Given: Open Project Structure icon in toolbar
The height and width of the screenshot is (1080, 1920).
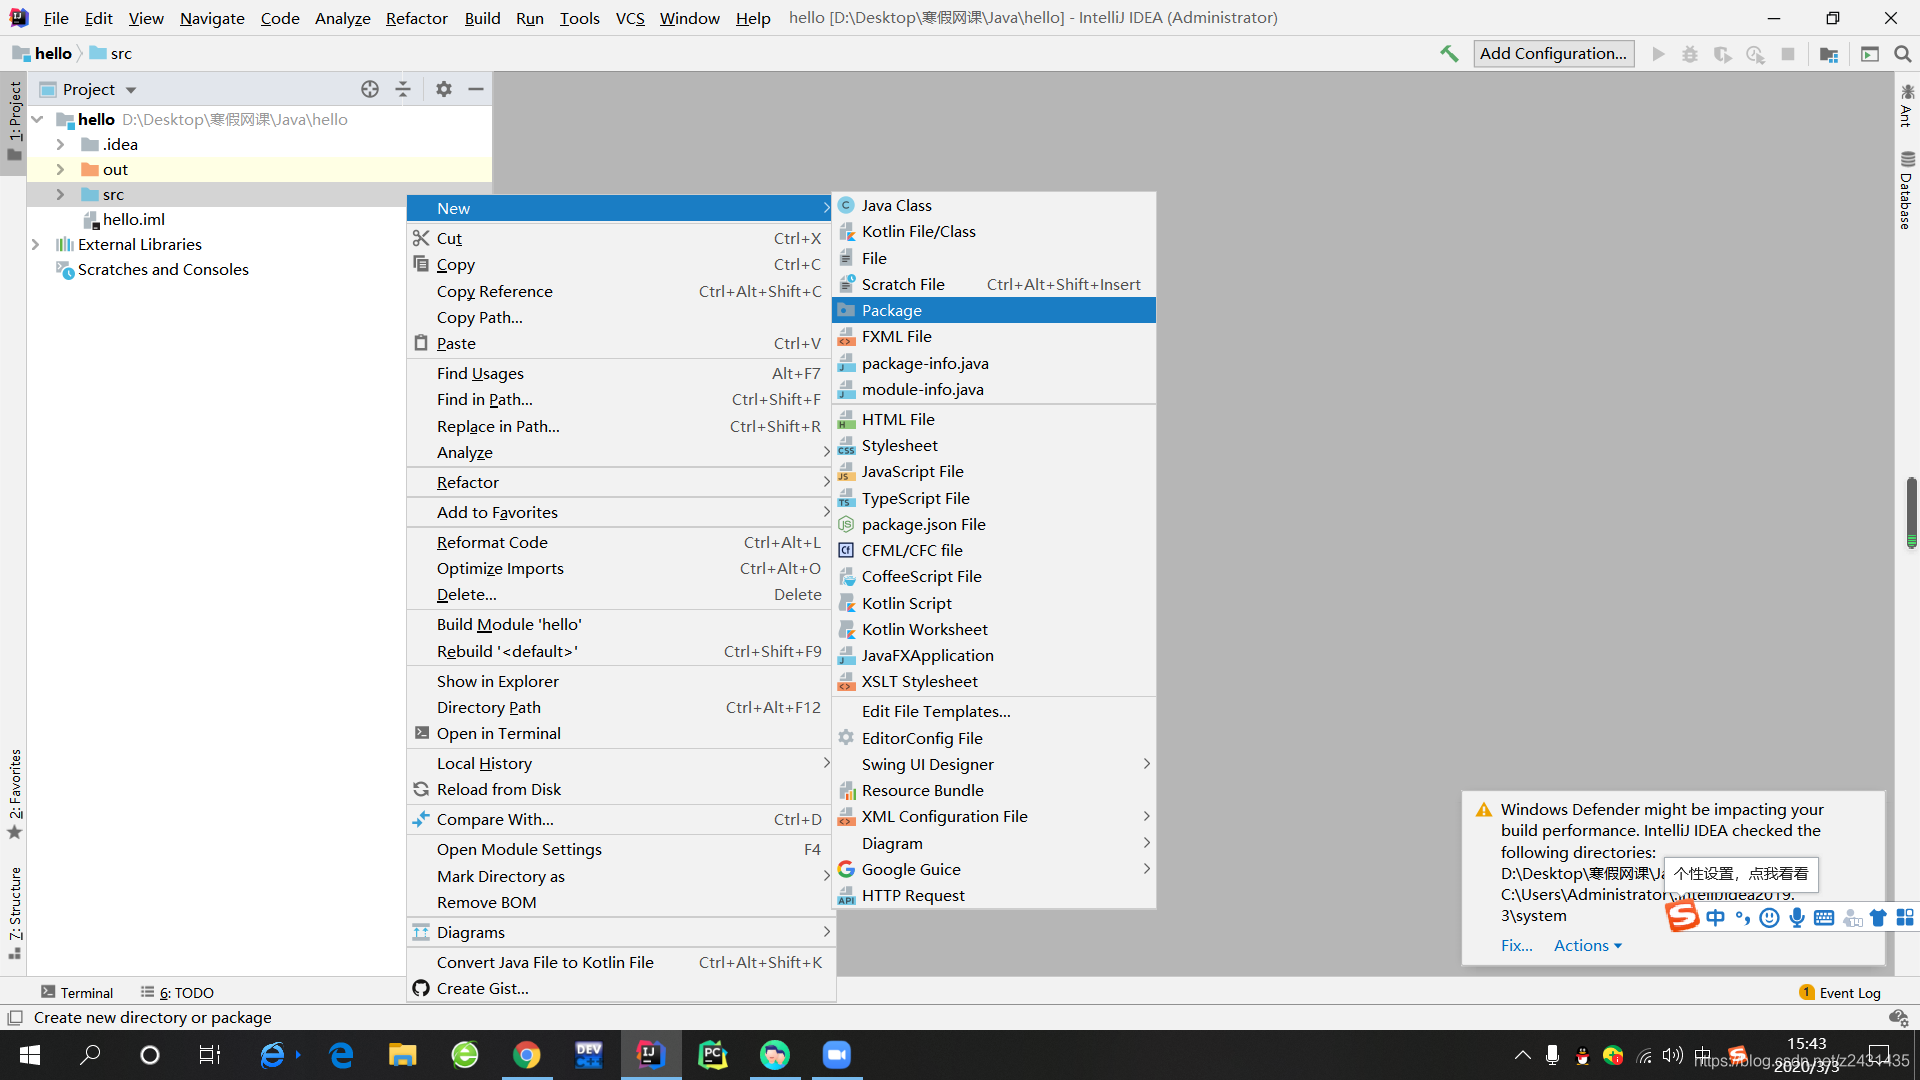Looking at the screenshot, I should (1829, 54).
